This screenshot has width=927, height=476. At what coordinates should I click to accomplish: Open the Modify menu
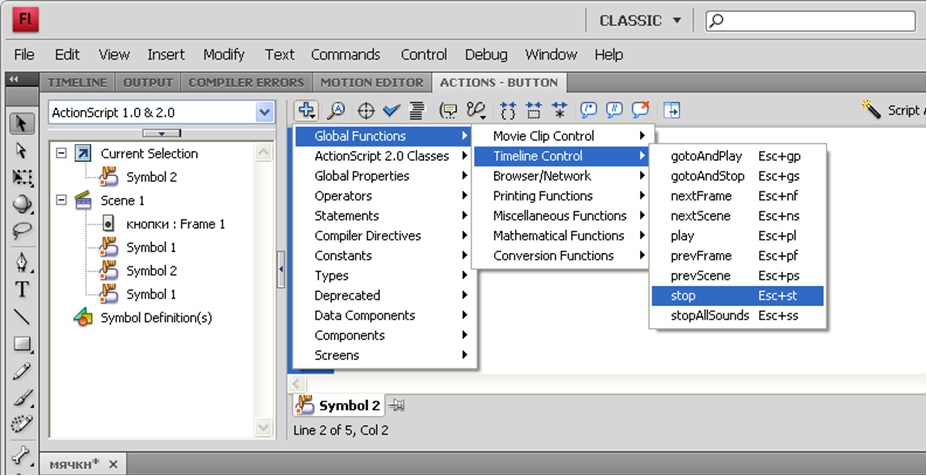(x=223, y=54)
